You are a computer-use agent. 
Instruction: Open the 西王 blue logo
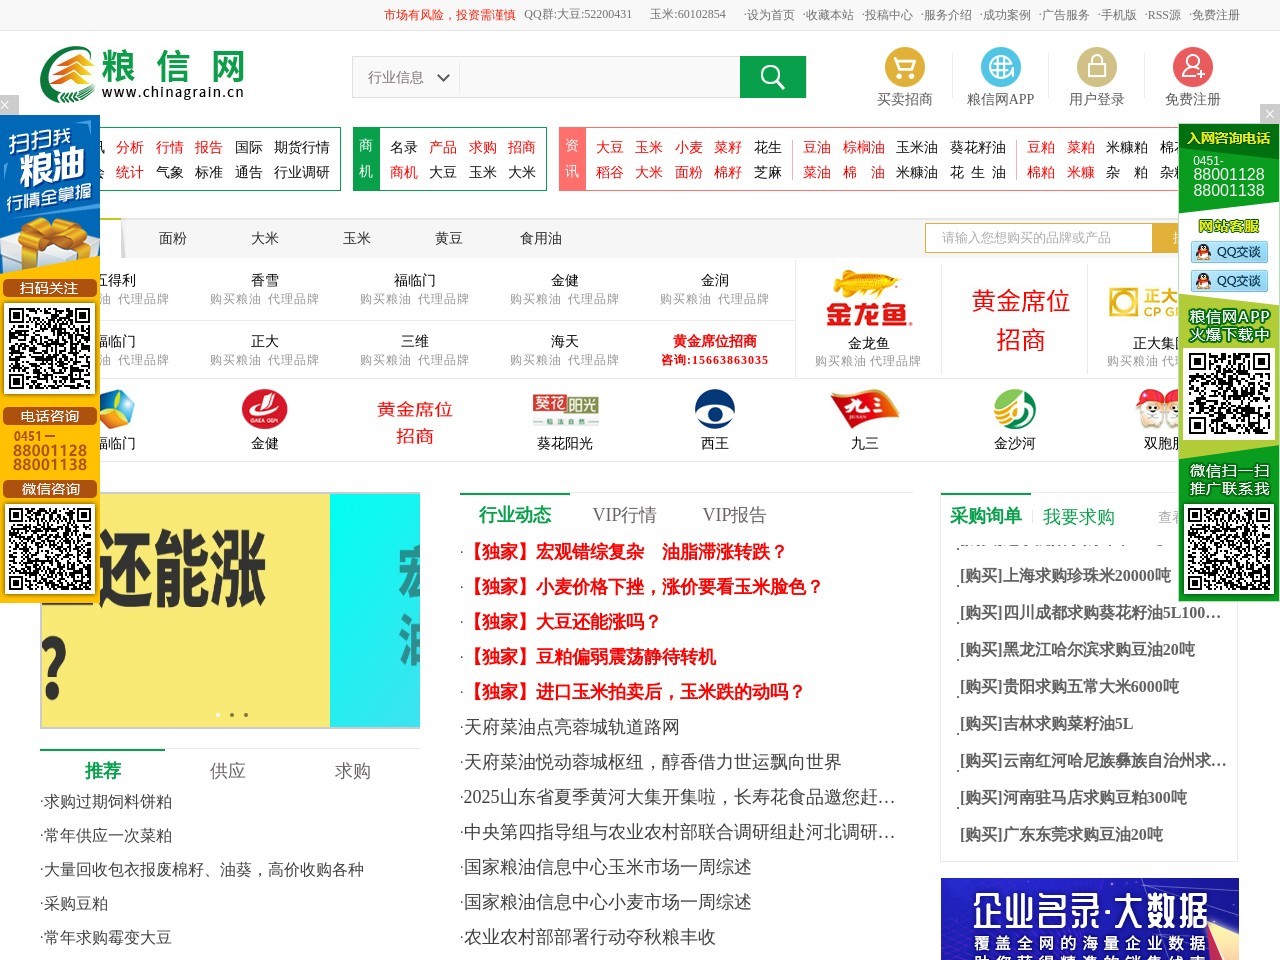click(715, 409)
